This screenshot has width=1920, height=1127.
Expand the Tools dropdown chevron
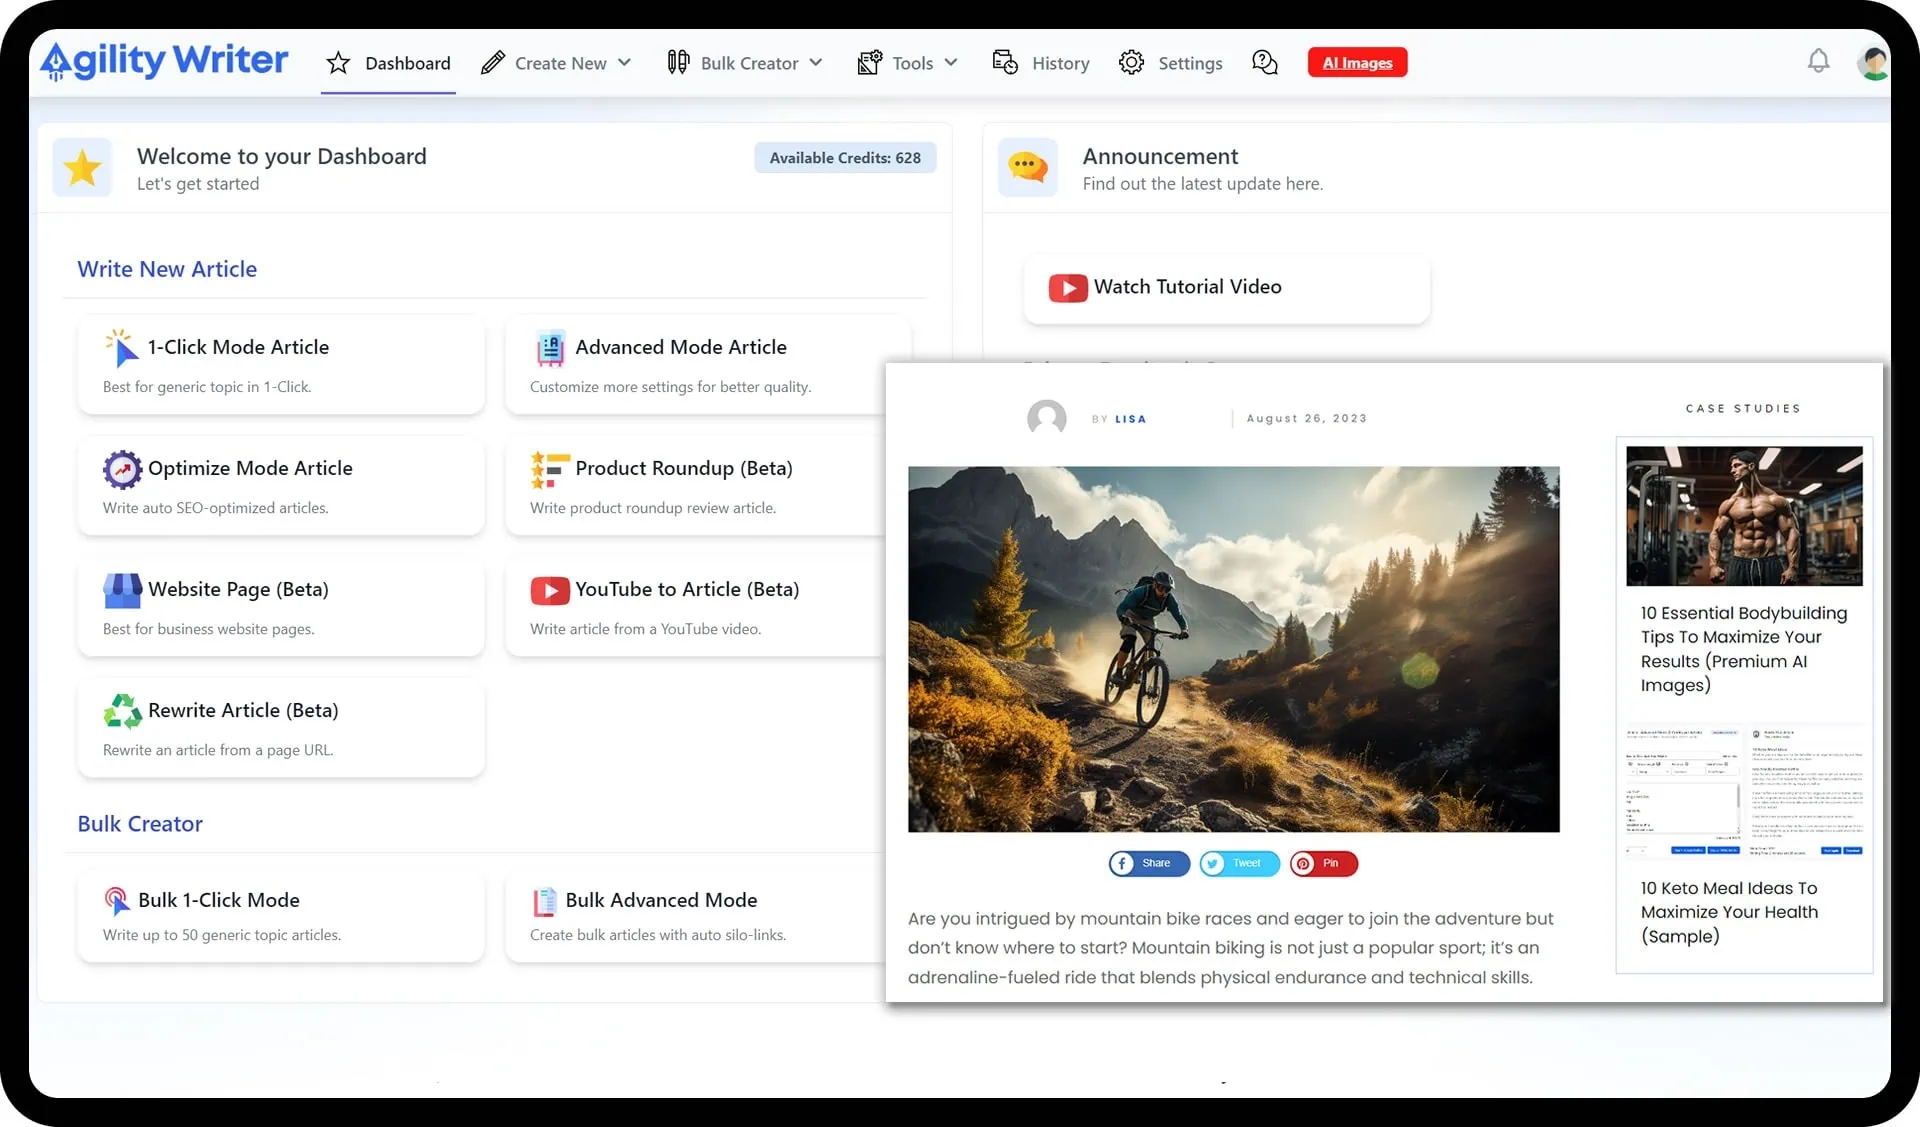(951, 62)
